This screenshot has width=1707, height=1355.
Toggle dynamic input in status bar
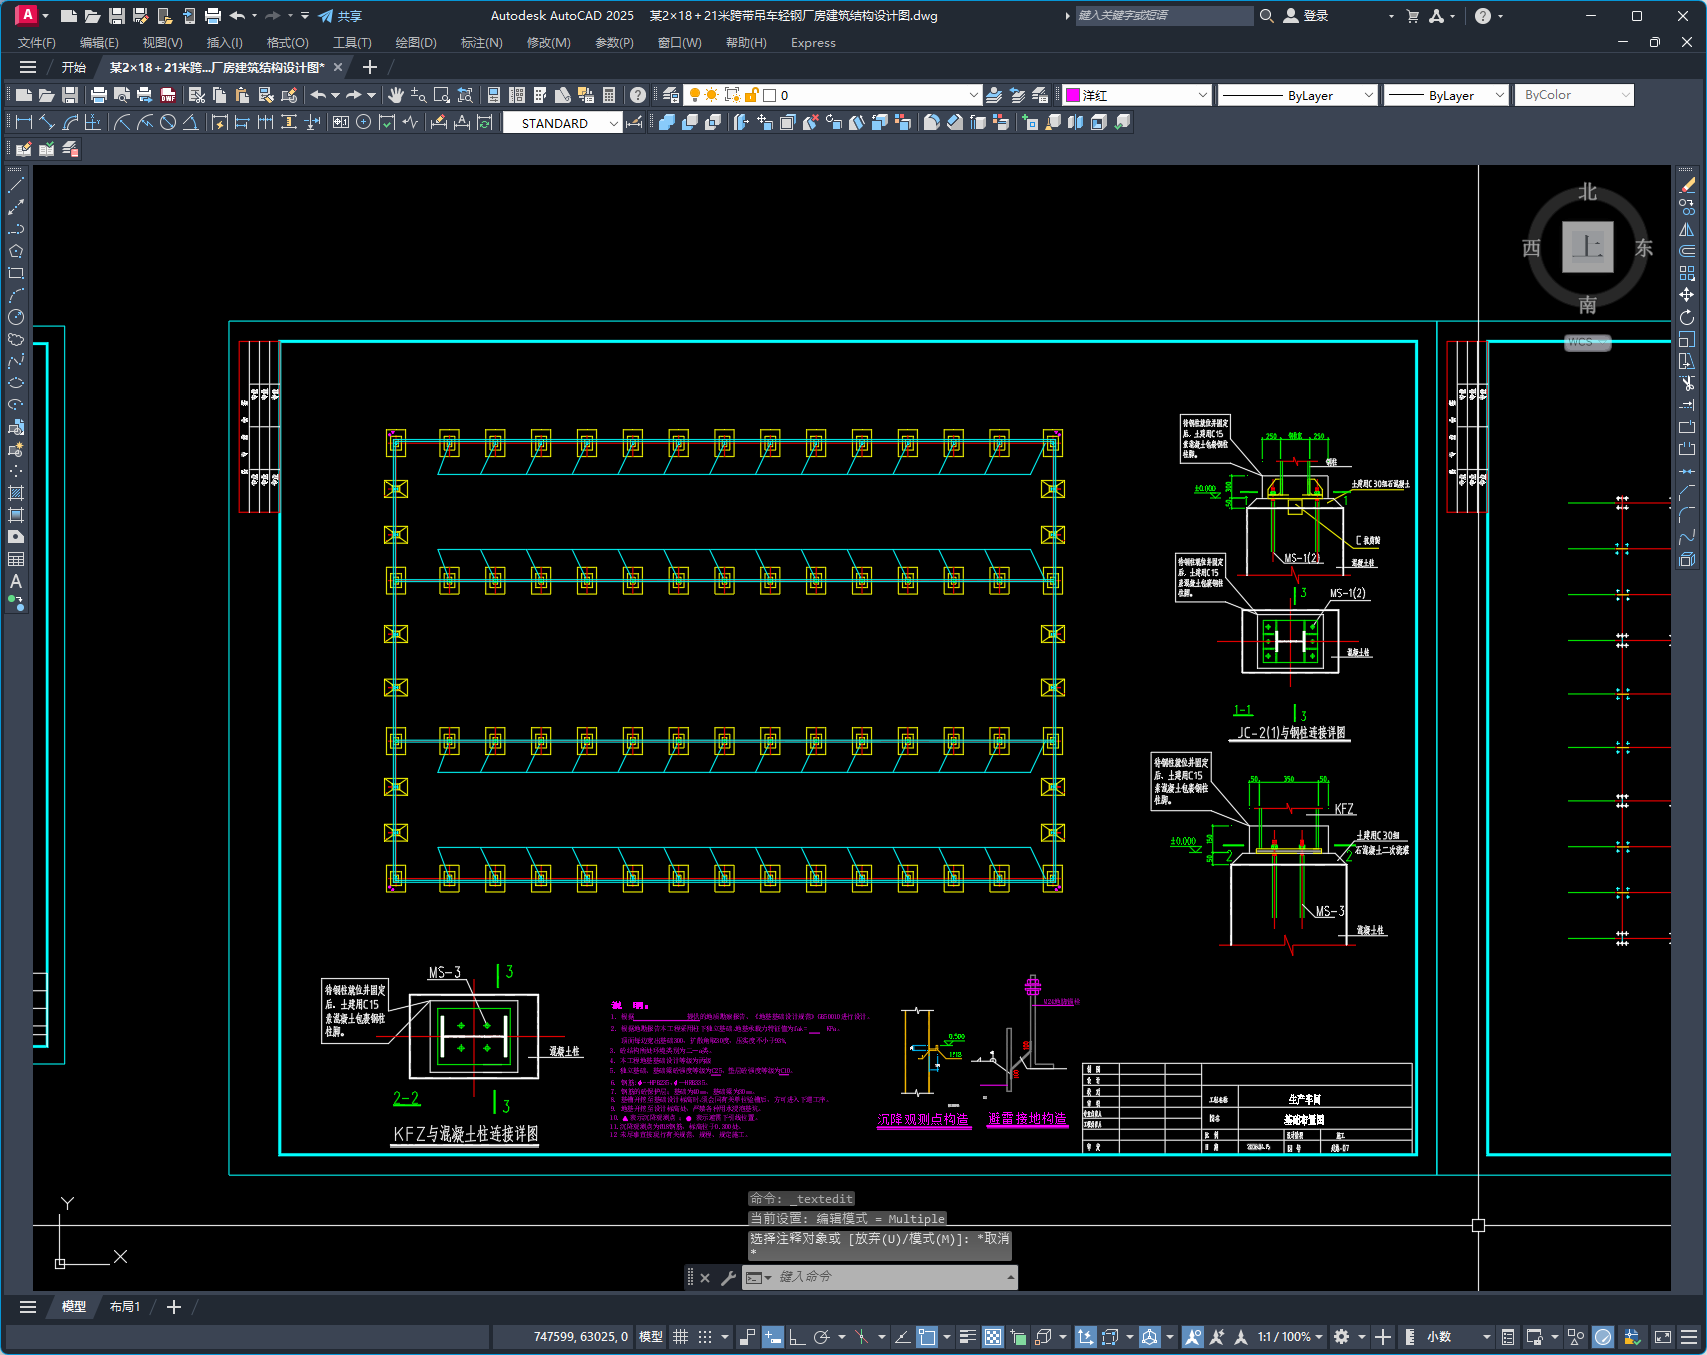pos(772,1337)
